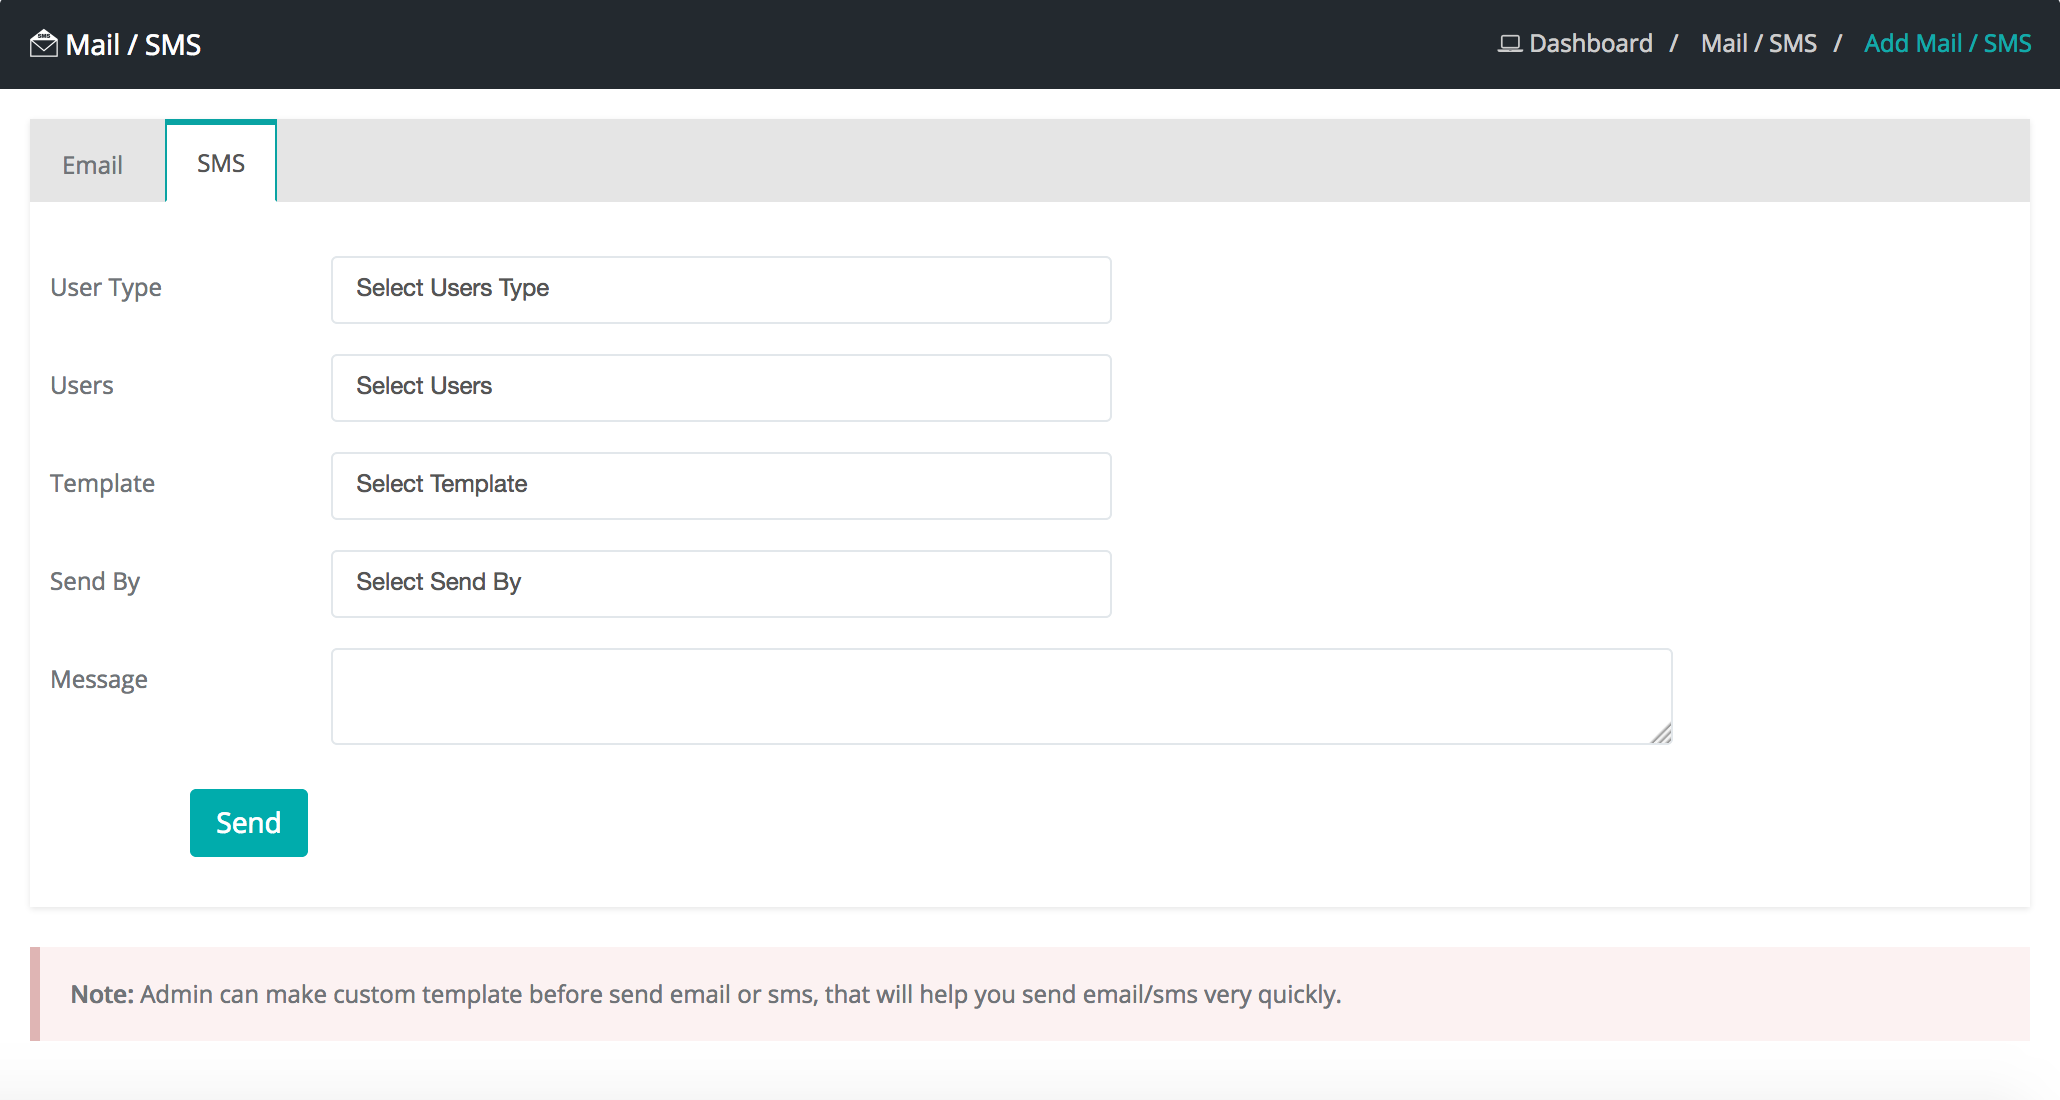The height and width of the screenshot is (1100, 2060).
Task: Click the Mail / SMS page title
Action: tap(133, 45)
